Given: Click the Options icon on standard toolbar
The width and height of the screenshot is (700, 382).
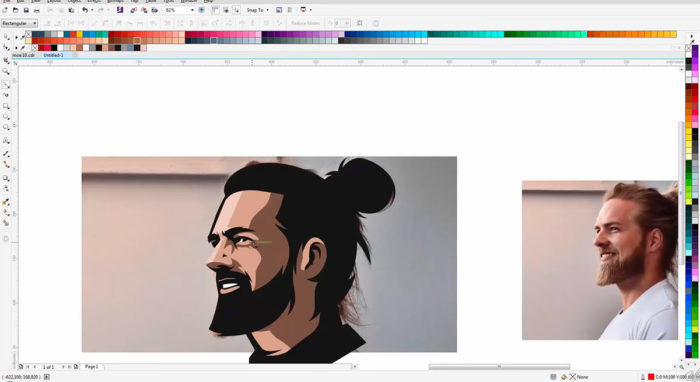Looking at the screenshot, I should click(279, 10).
